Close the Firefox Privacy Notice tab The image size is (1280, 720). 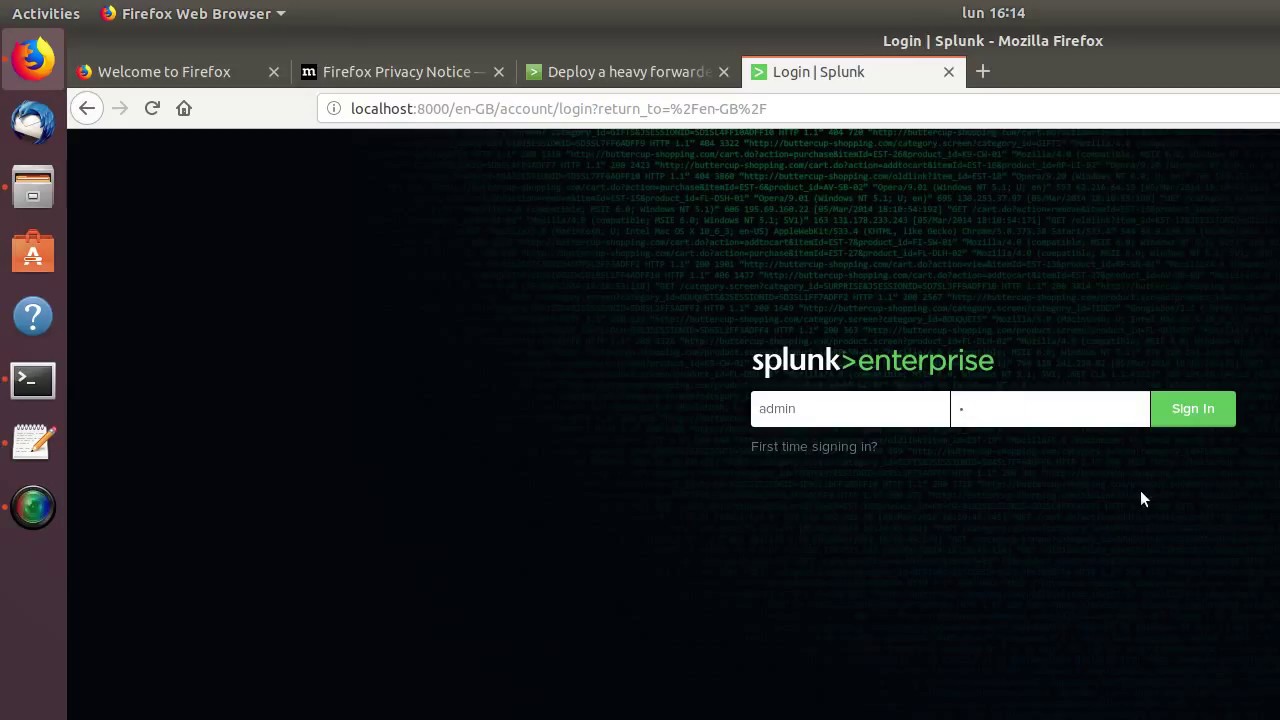click(x=499, y=72)
